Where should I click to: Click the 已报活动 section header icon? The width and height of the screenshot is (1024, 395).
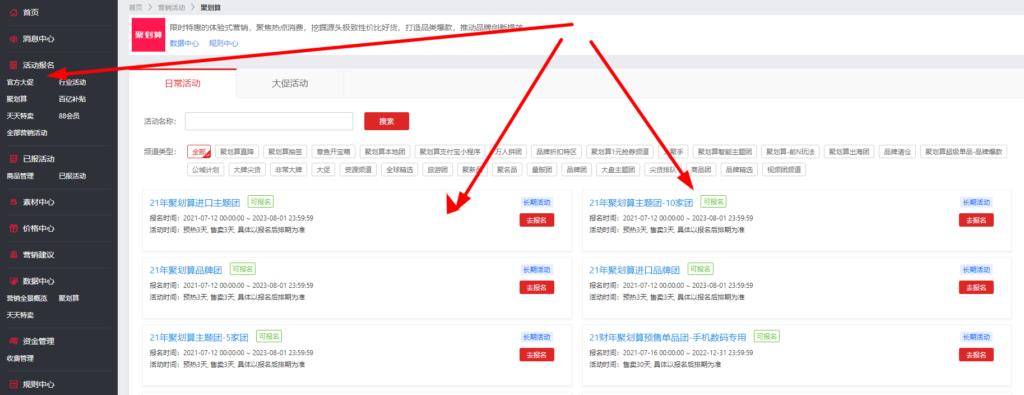(14, 159)
